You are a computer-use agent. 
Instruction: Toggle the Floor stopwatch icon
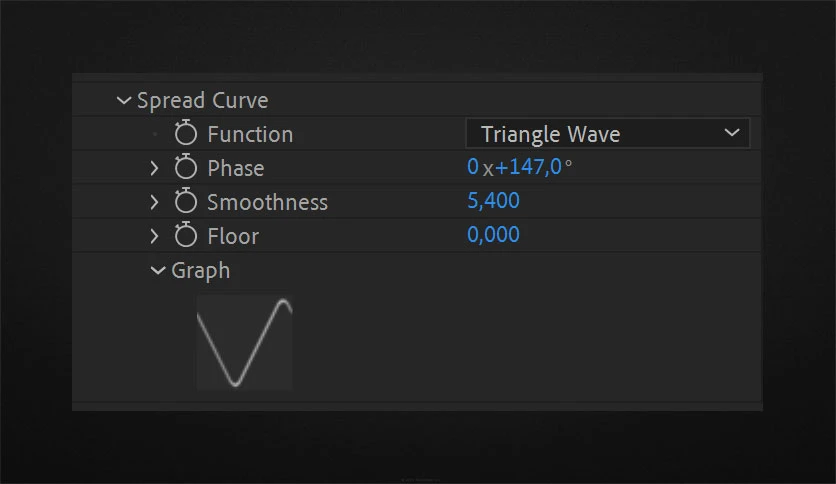(186, 235)
